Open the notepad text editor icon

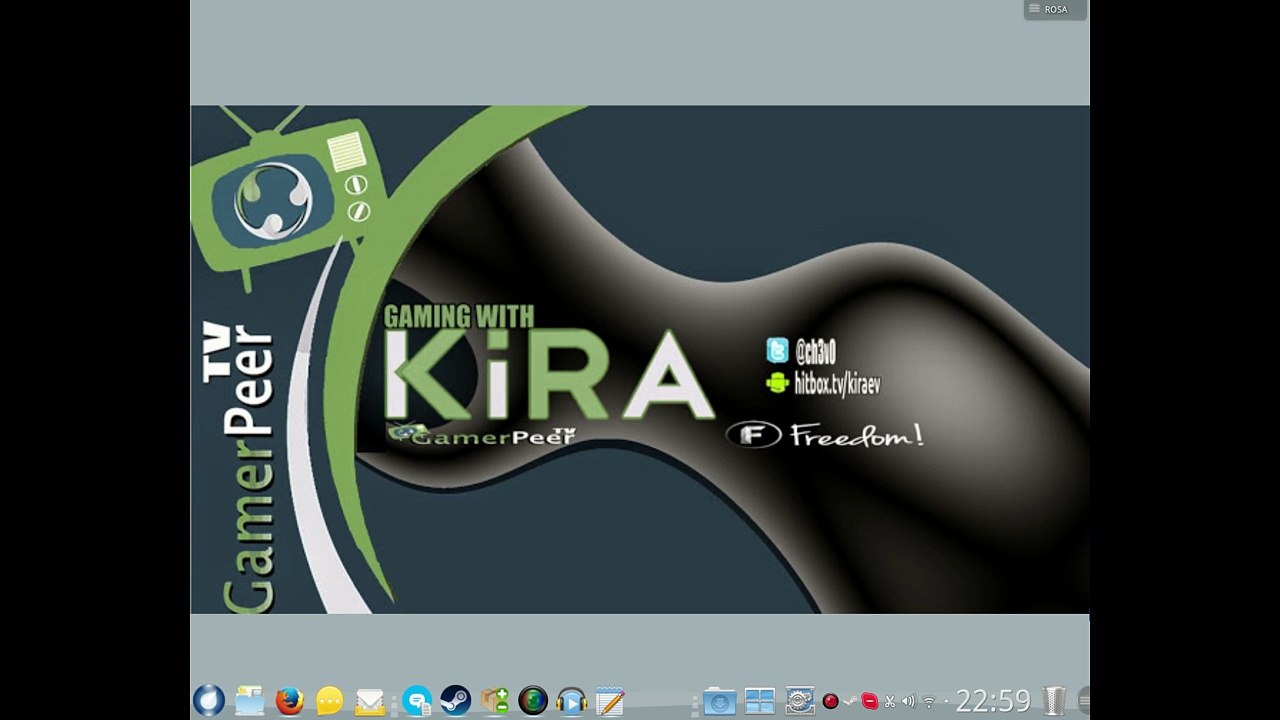(610, 701)
